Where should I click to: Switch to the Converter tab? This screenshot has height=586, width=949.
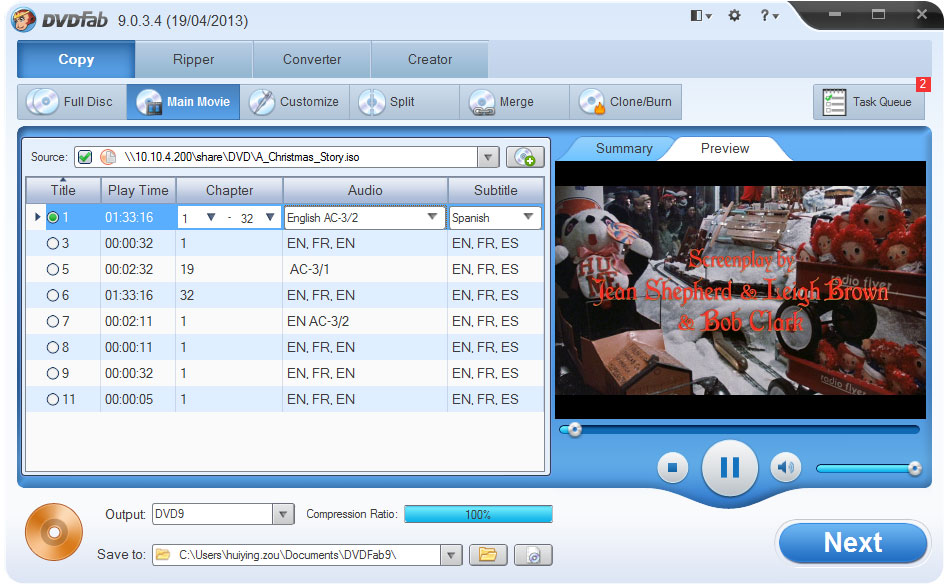click(x=312, y=59)
